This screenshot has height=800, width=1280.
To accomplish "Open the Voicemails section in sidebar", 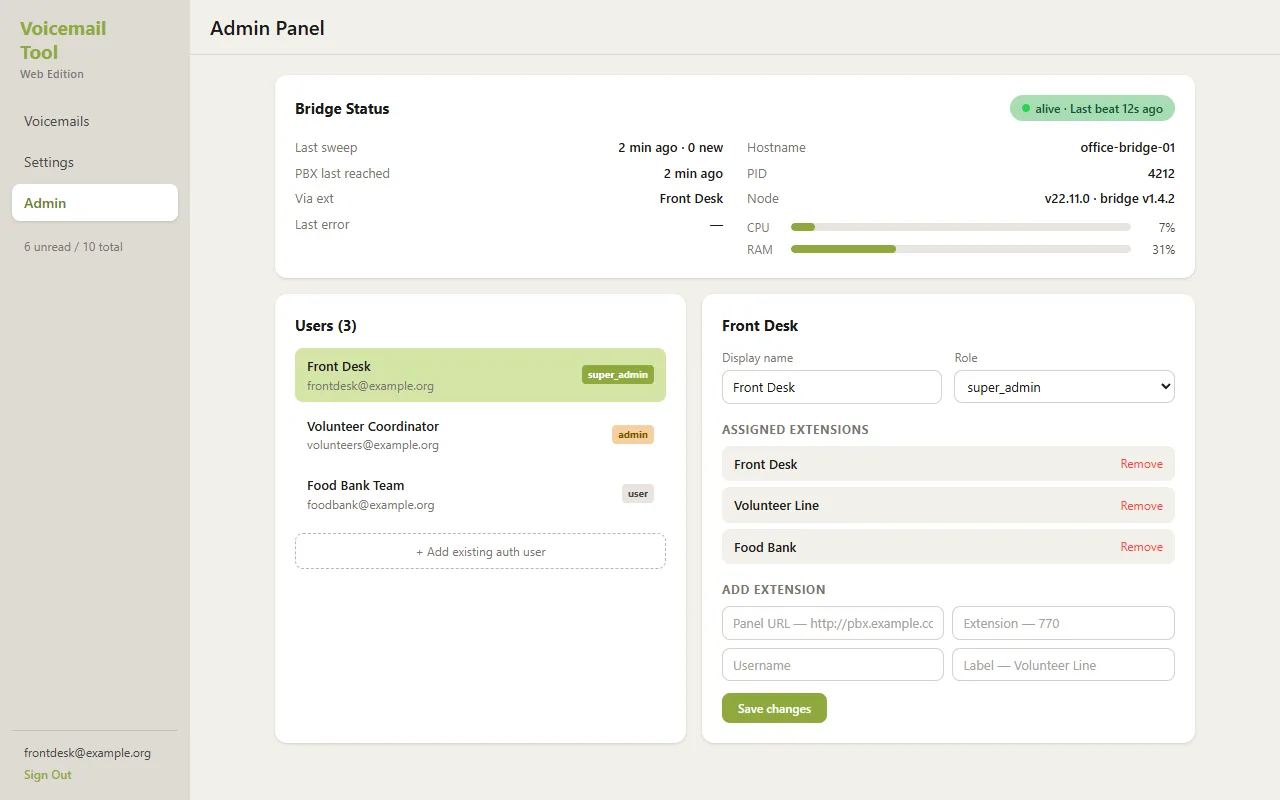I will pos(95,121).
